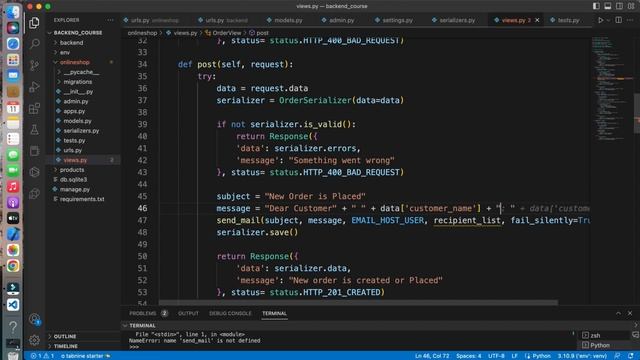The height and width of the screenshot is (360, 640).
Task: Open the DEBUG CONSOLE panel tab
Action: [230, 313]
